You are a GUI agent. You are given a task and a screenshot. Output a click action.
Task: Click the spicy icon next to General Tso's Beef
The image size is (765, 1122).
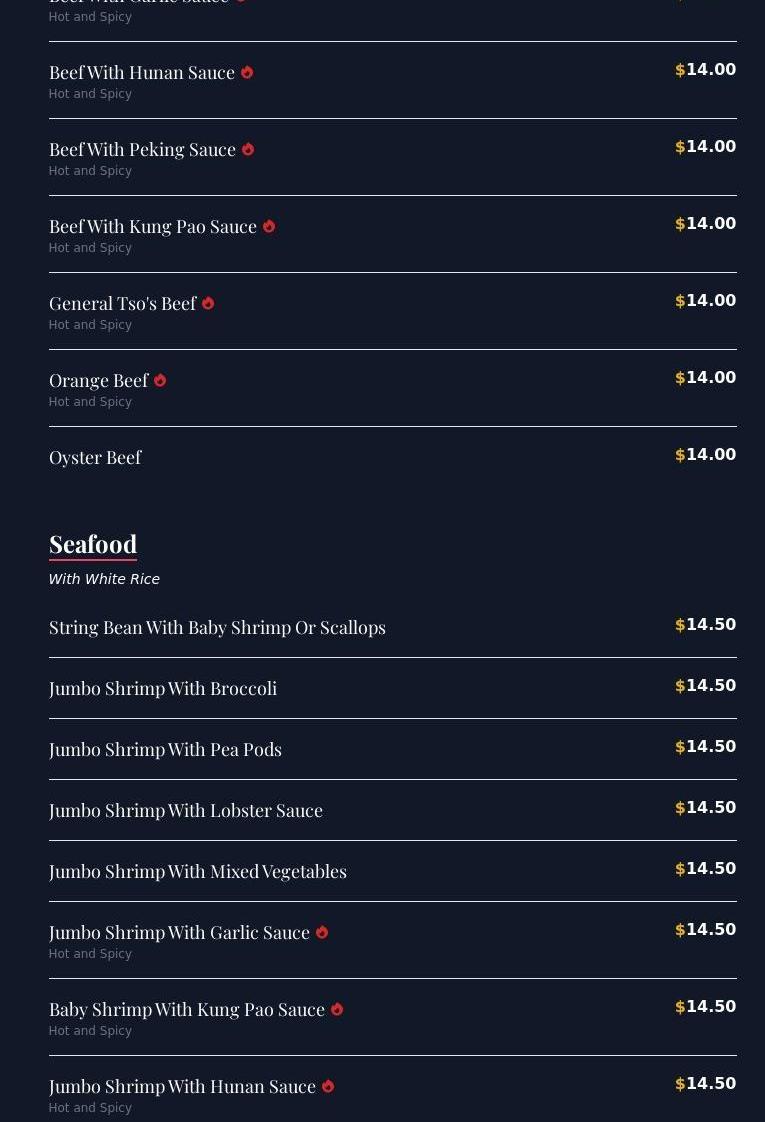[208, 304]
